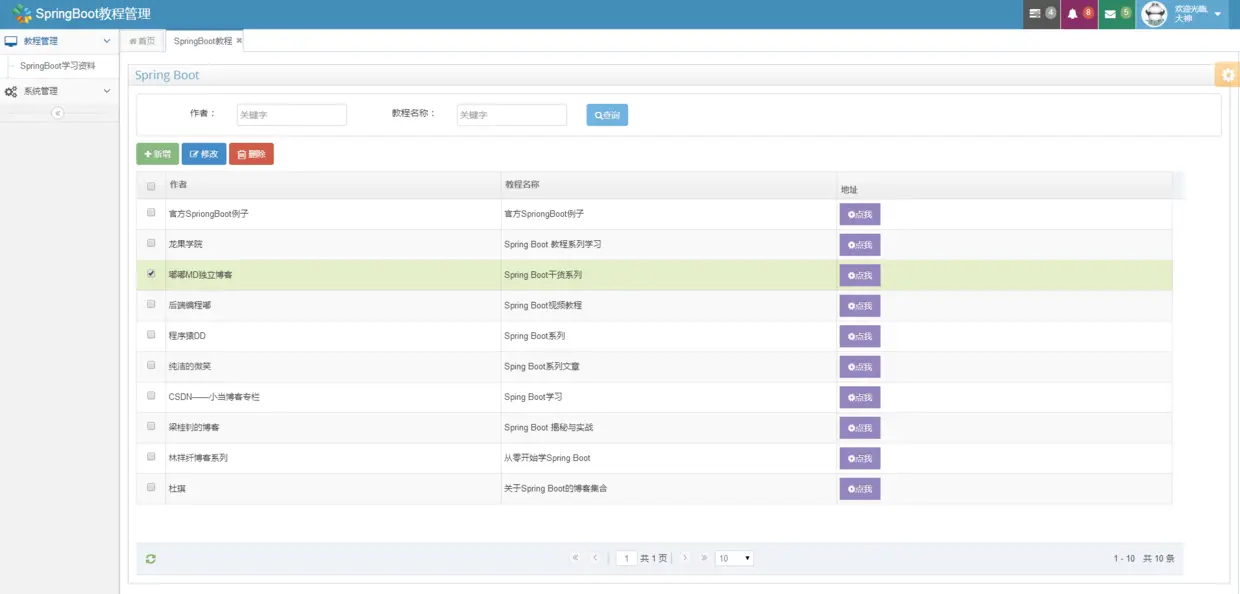Check the 龙果学院 row checkbox
1240x594 pixels.
(x=151, y=243)
